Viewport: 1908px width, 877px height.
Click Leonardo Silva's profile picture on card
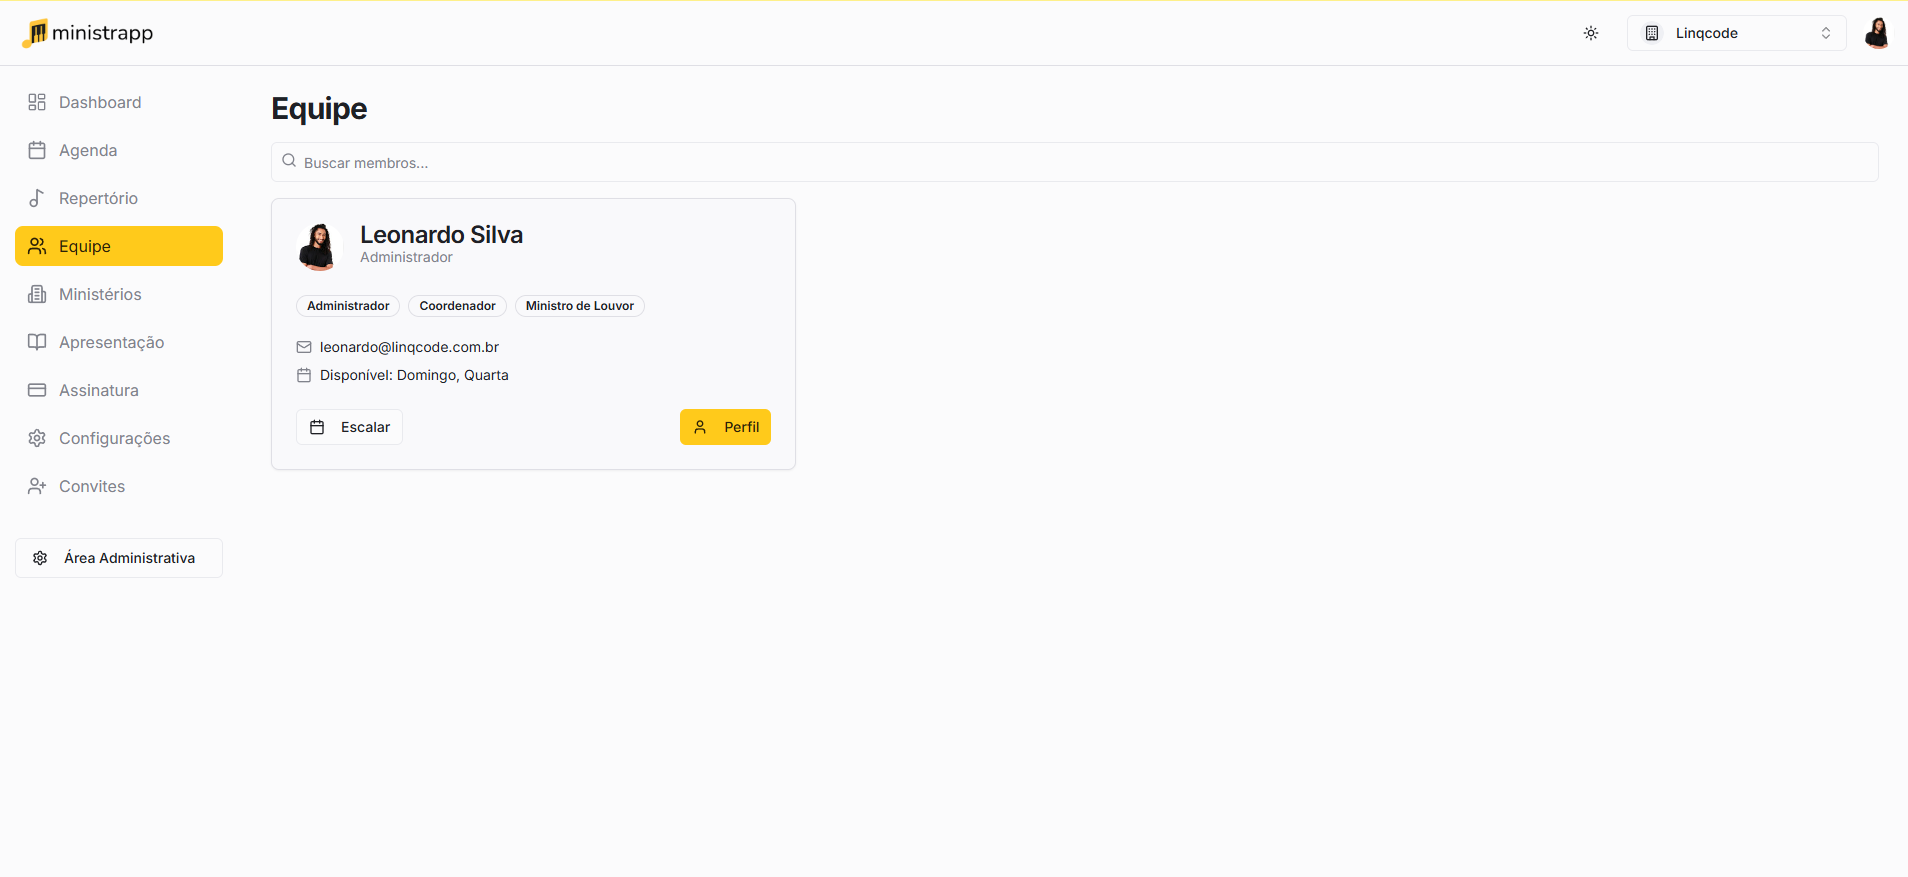coord(318,246)
